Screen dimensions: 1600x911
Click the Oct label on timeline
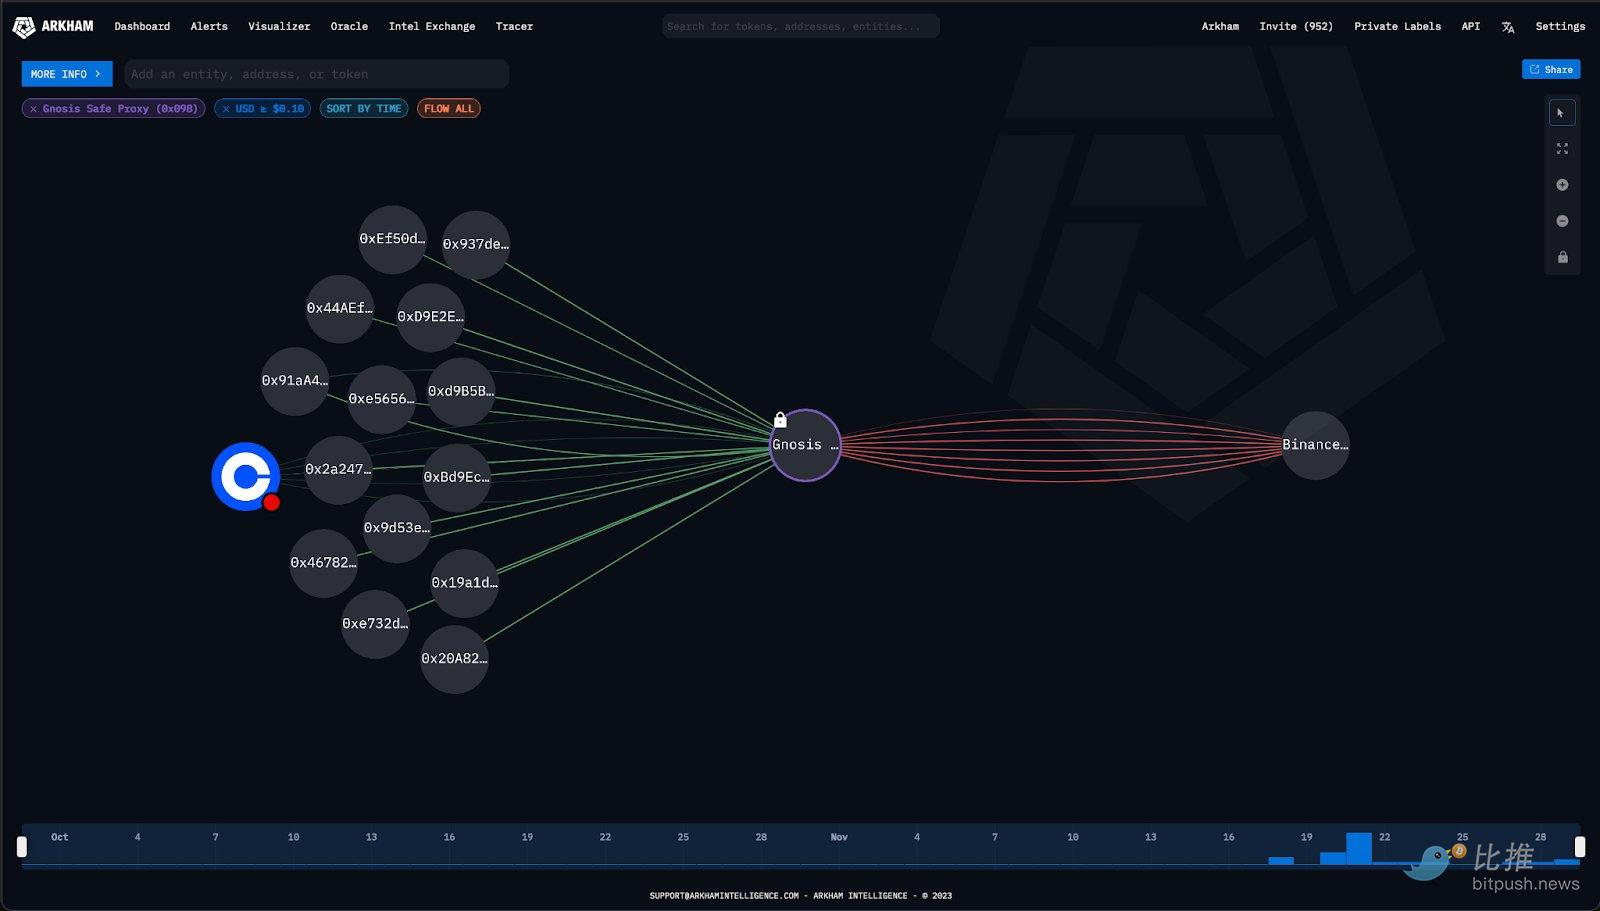60,837
